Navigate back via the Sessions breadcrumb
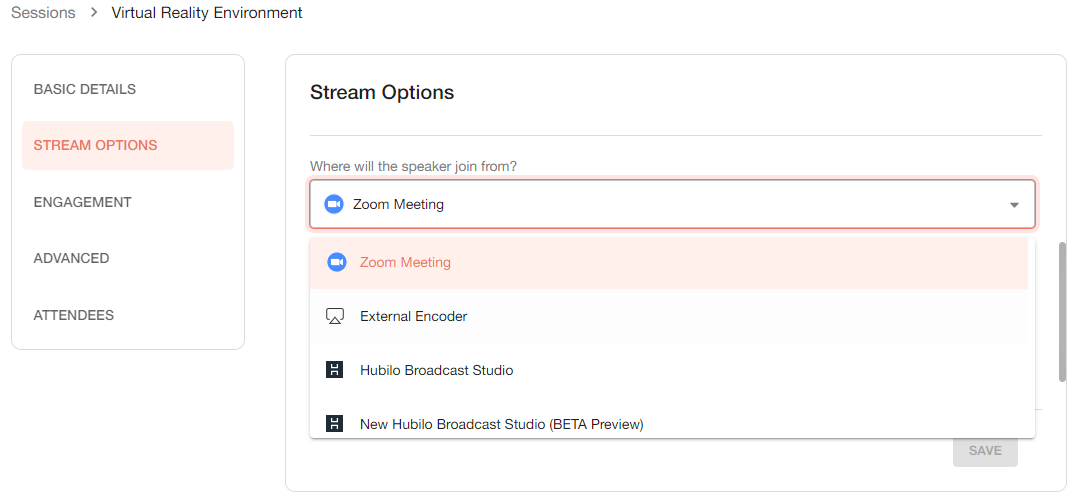The image size is (1080, 503). point(43,13)
